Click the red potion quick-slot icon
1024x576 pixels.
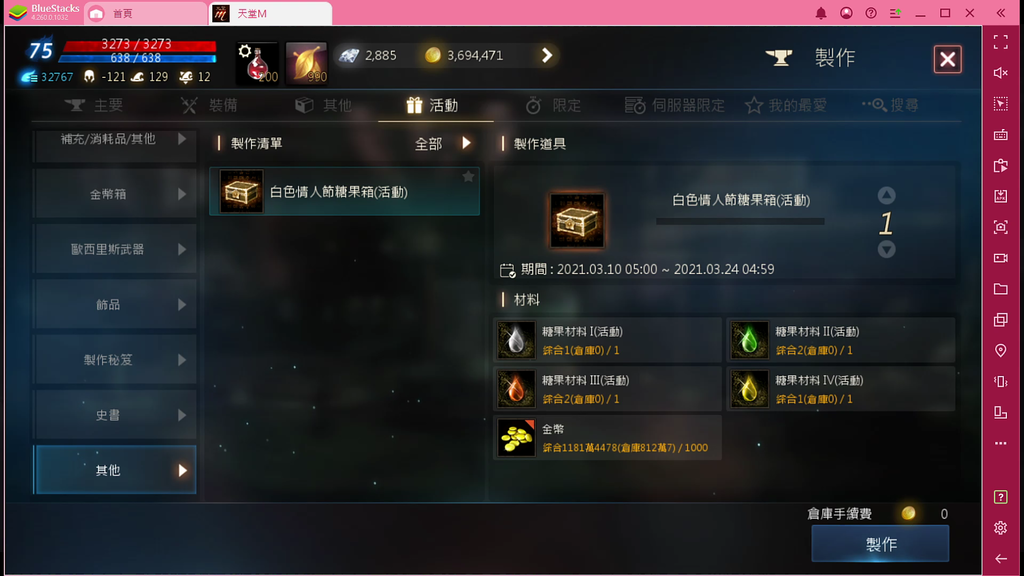(x=257, y=63)
